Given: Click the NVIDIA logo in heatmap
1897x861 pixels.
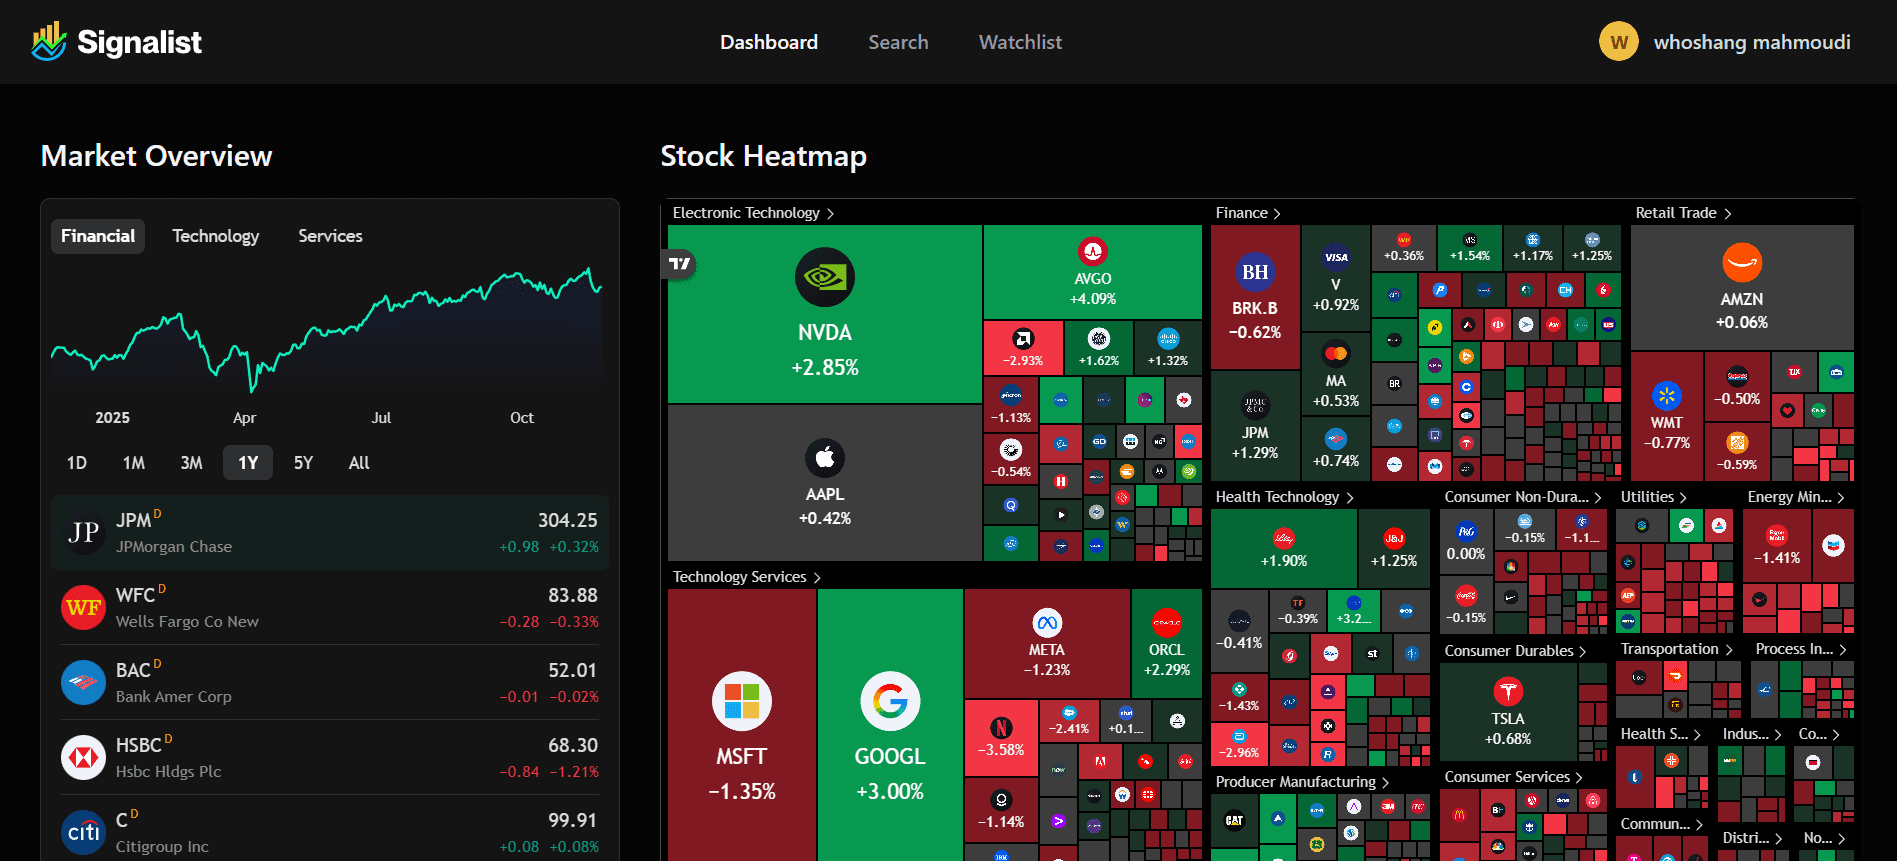Looking at the screenshot, I should (x=825, y=277).
